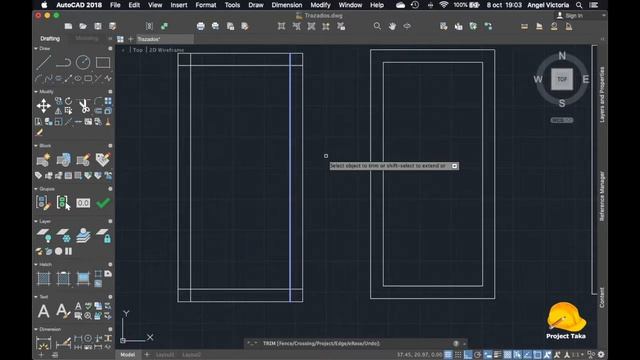Toggle ortho mode in status bar
This screenshot has height=360, width=640.
click(468, 355)
